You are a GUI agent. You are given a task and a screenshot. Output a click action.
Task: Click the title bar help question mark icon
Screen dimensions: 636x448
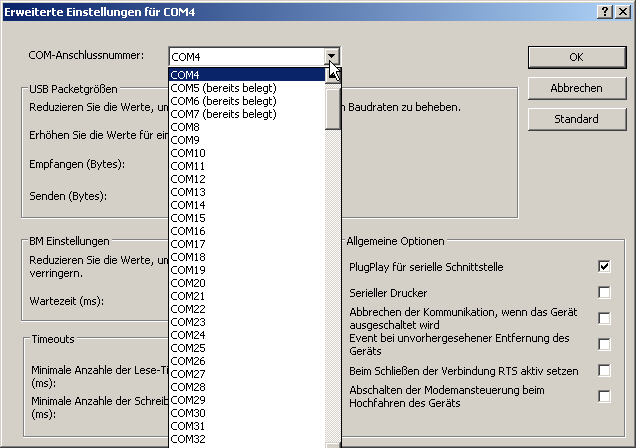click(605, 9)
